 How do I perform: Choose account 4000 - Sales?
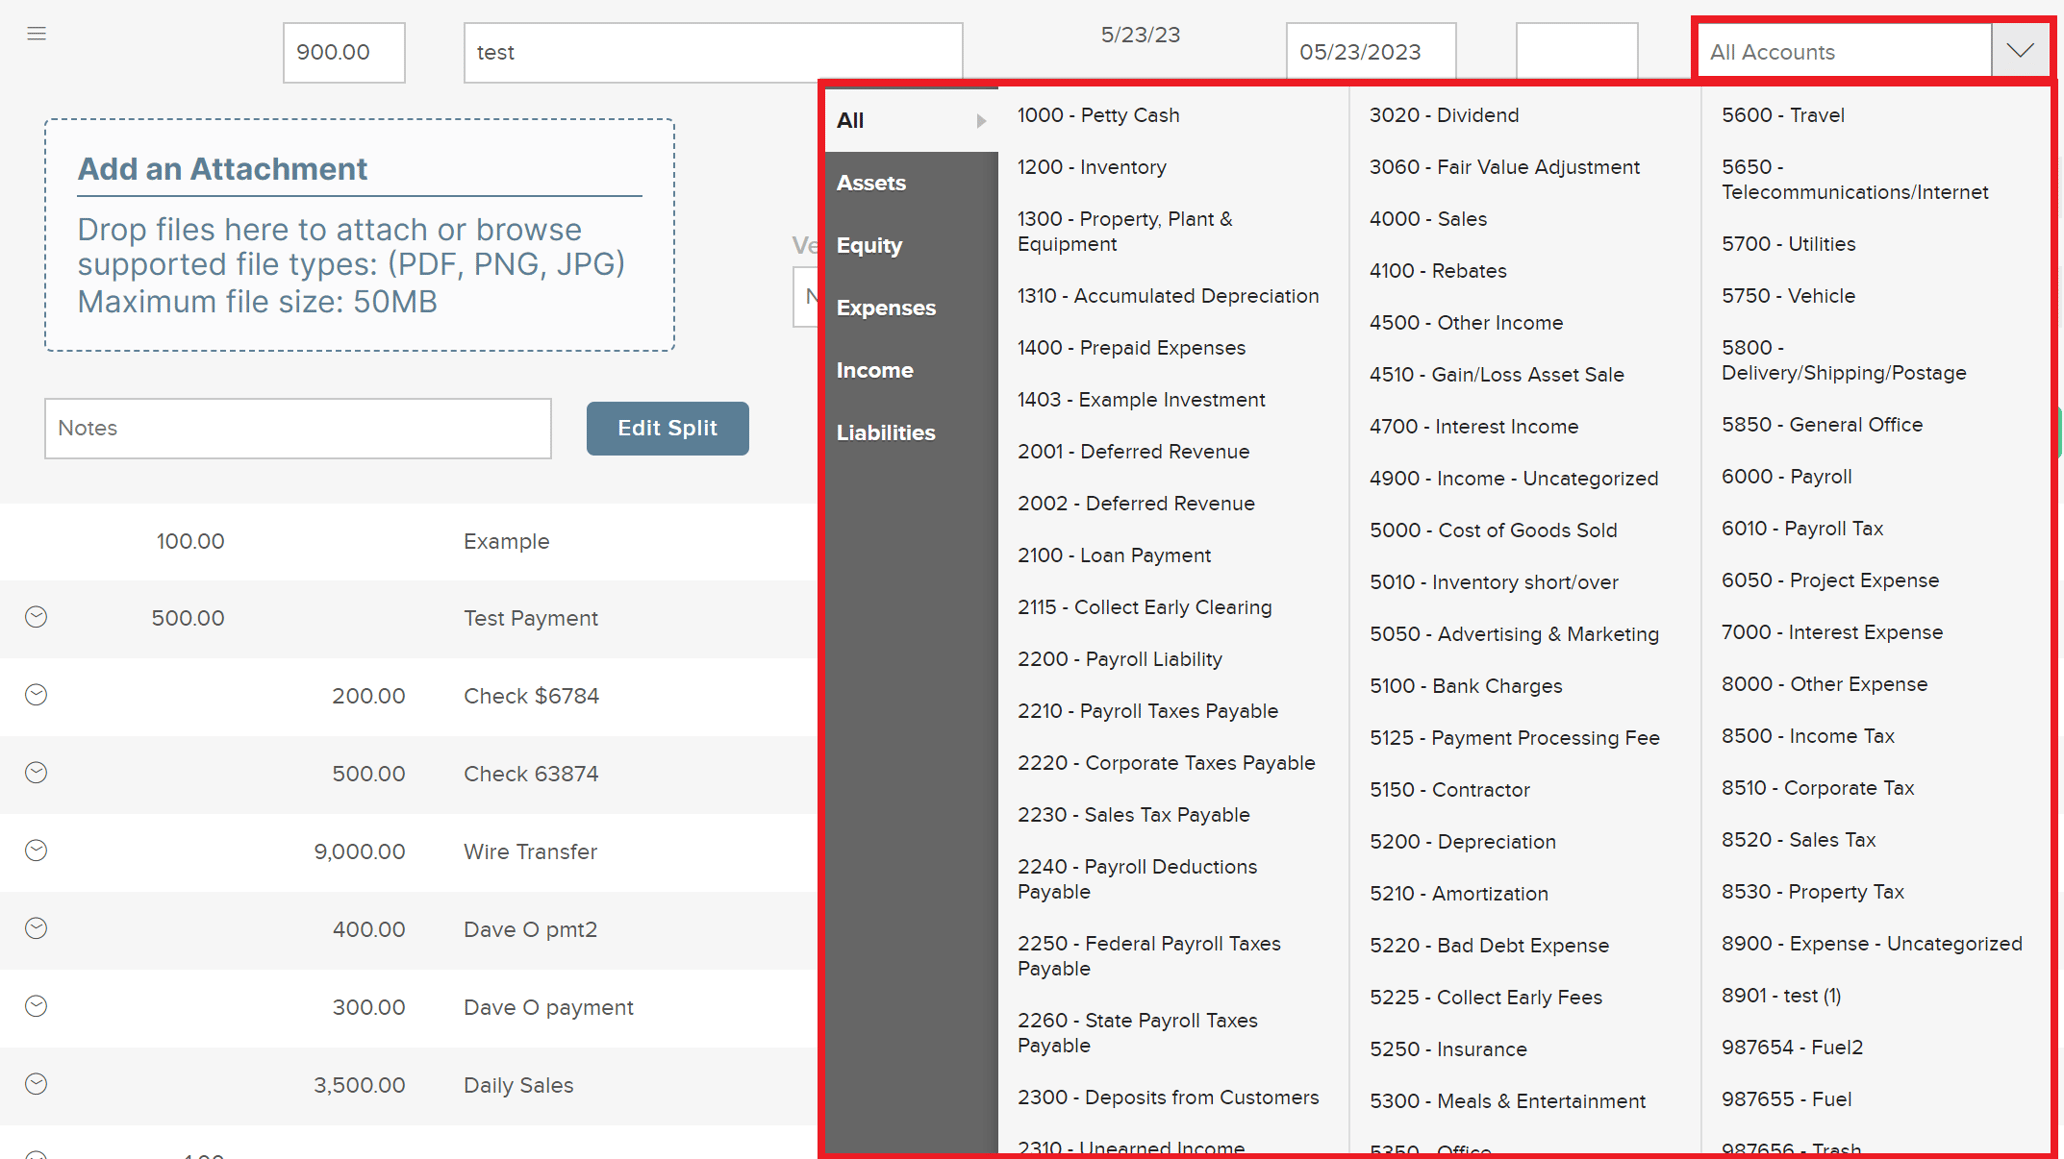(1428, 219)
